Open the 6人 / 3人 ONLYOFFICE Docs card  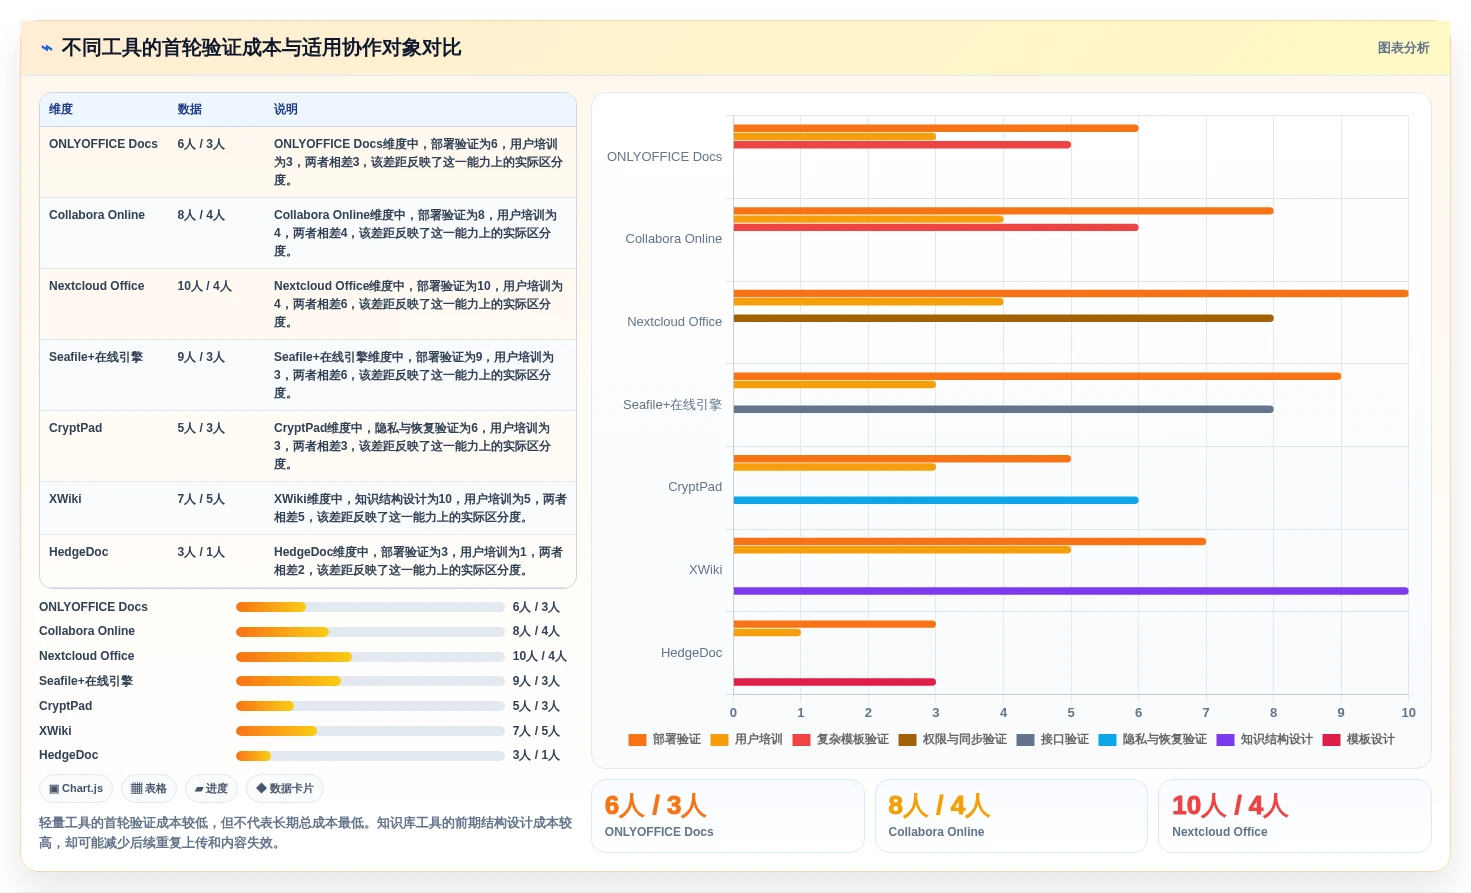pyautogui.click(x=728, y=816)
